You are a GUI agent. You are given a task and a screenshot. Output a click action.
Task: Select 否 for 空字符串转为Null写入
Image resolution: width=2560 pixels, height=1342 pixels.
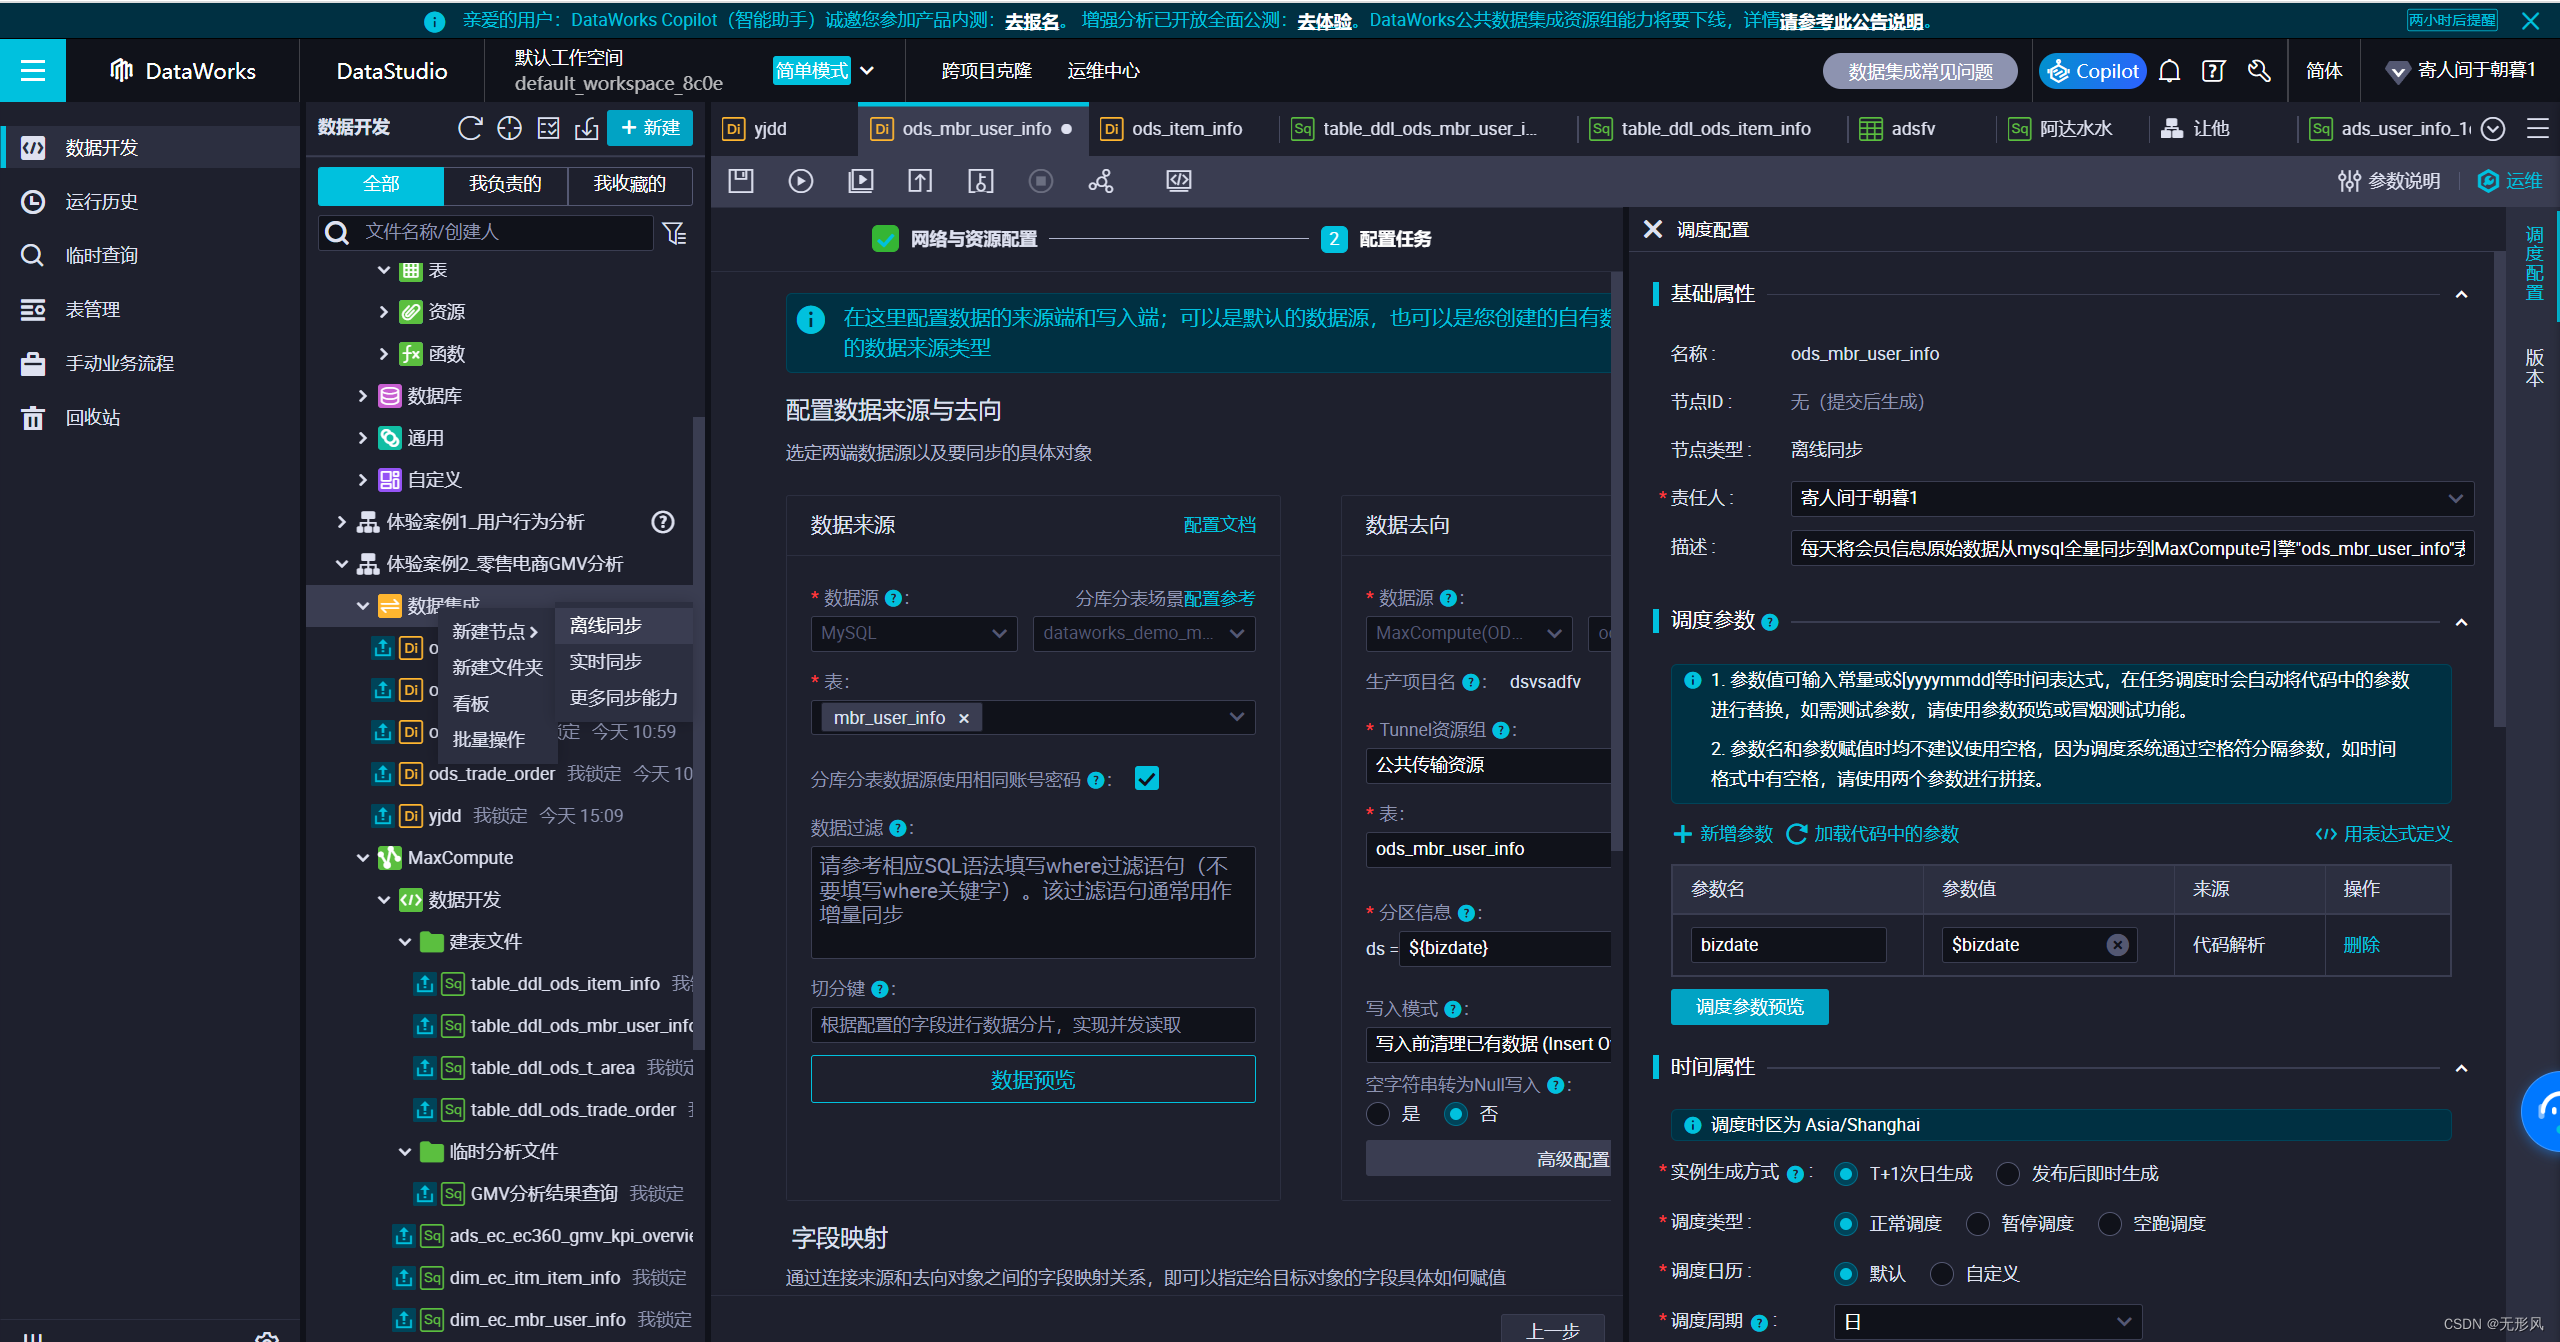[1456, 1114]
